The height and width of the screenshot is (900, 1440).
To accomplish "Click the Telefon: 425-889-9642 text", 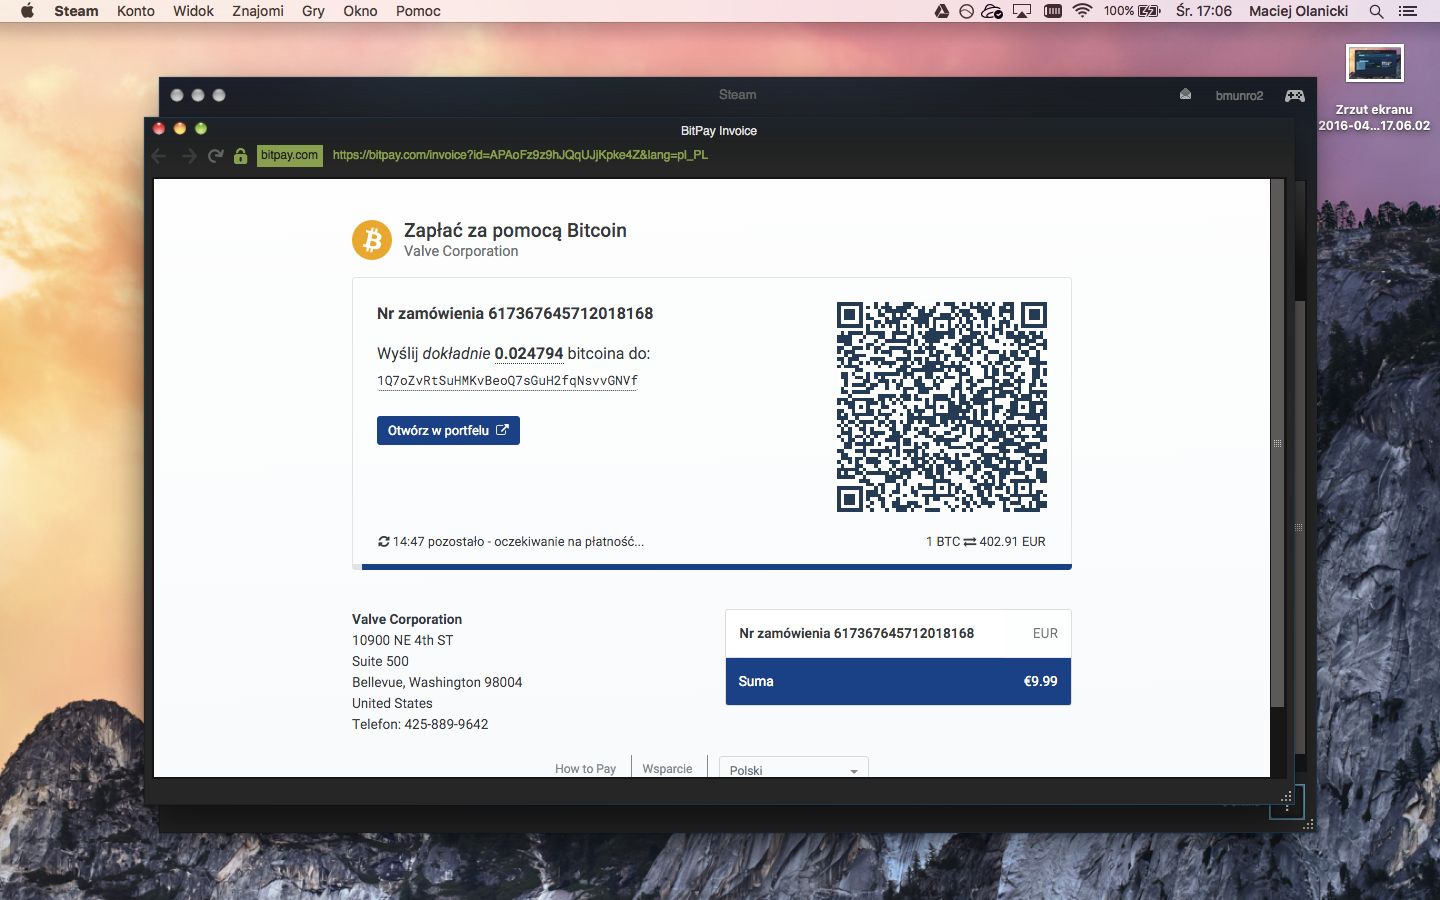I will click(x=420, y=724).
